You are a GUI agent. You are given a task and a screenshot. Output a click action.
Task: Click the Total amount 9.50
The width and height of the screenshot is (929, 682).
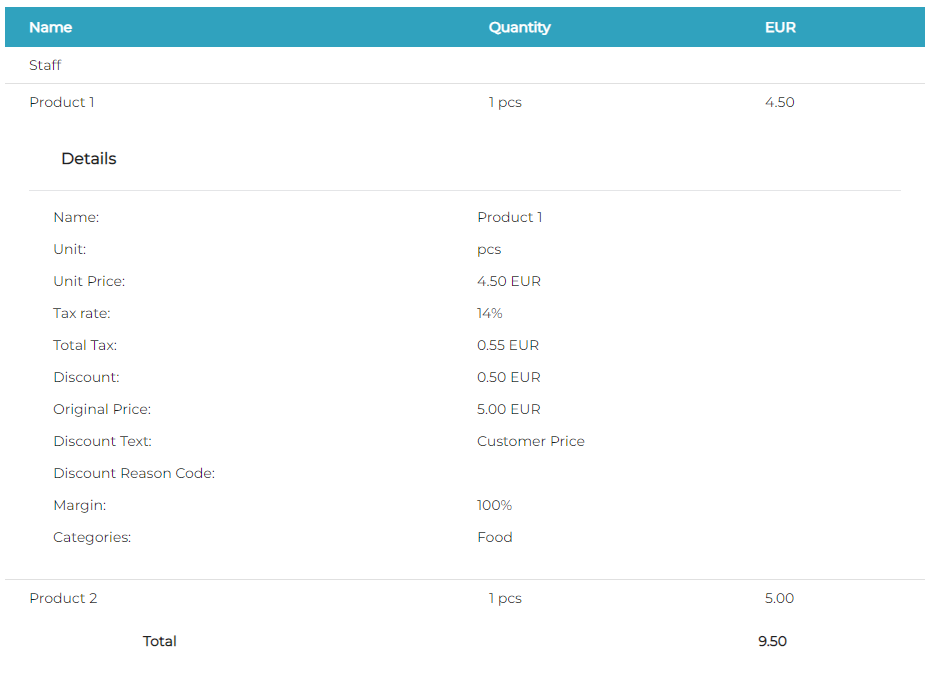click(772, 641)
